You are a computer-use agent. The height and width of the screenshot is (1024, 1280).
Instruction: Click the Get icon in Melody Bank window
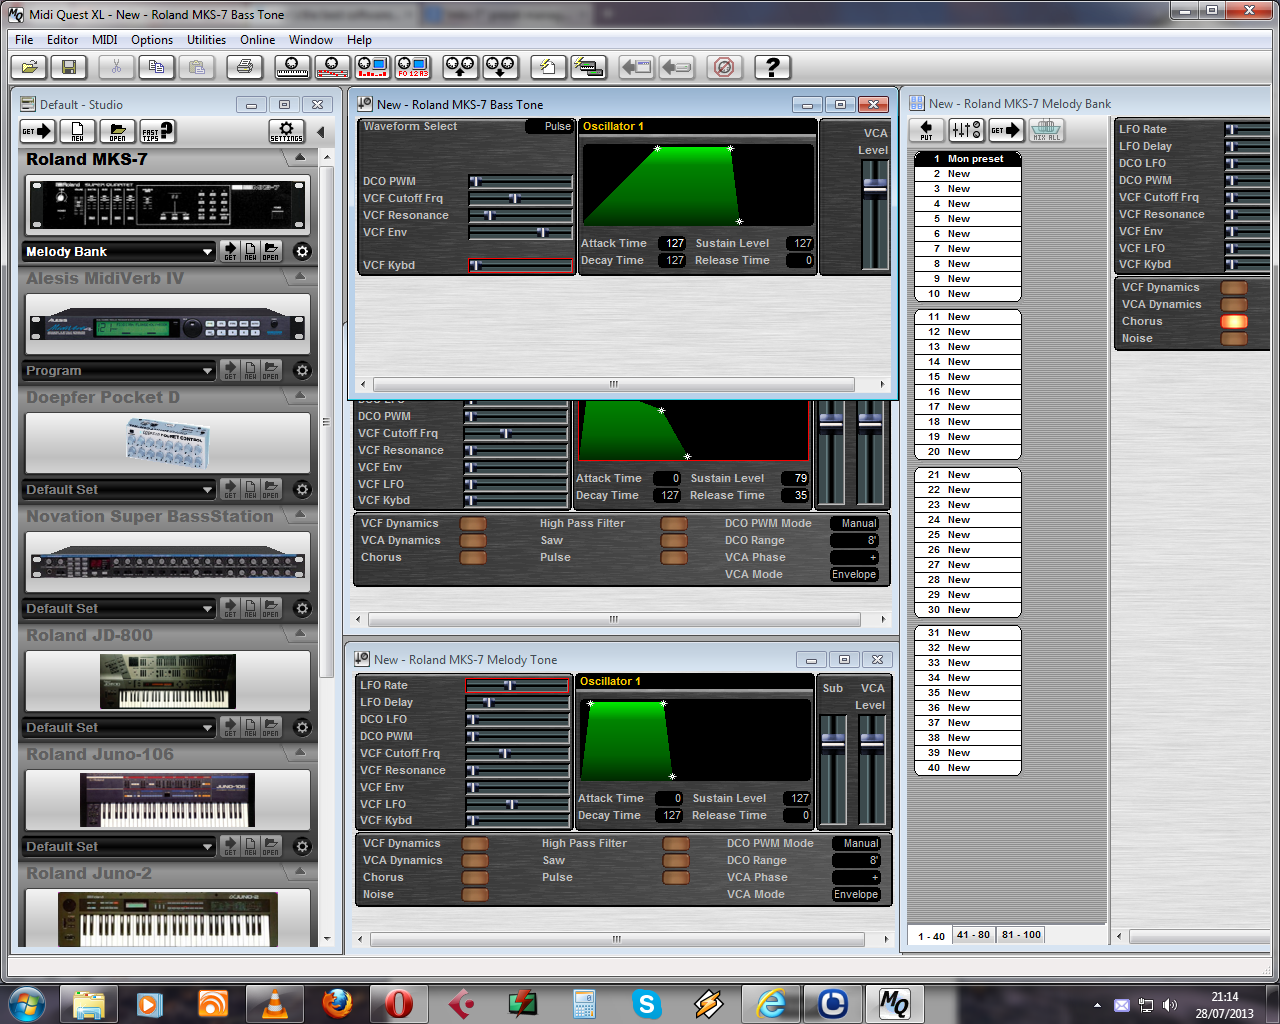[x=1006, y=130]
